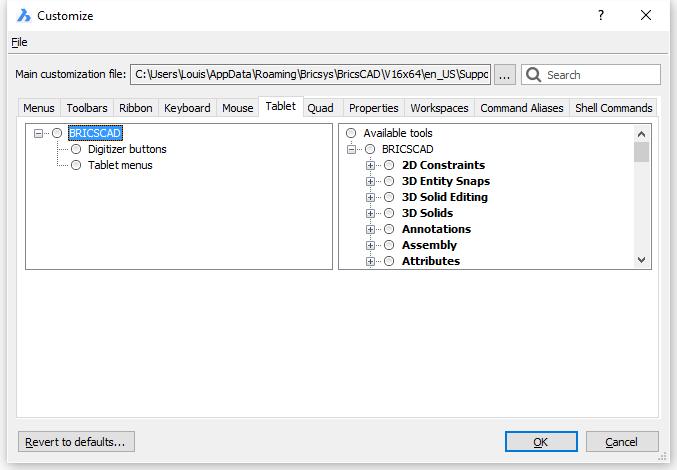Select BRICSCAD item under Available tools
677x470 pixels.
(407, 149)
